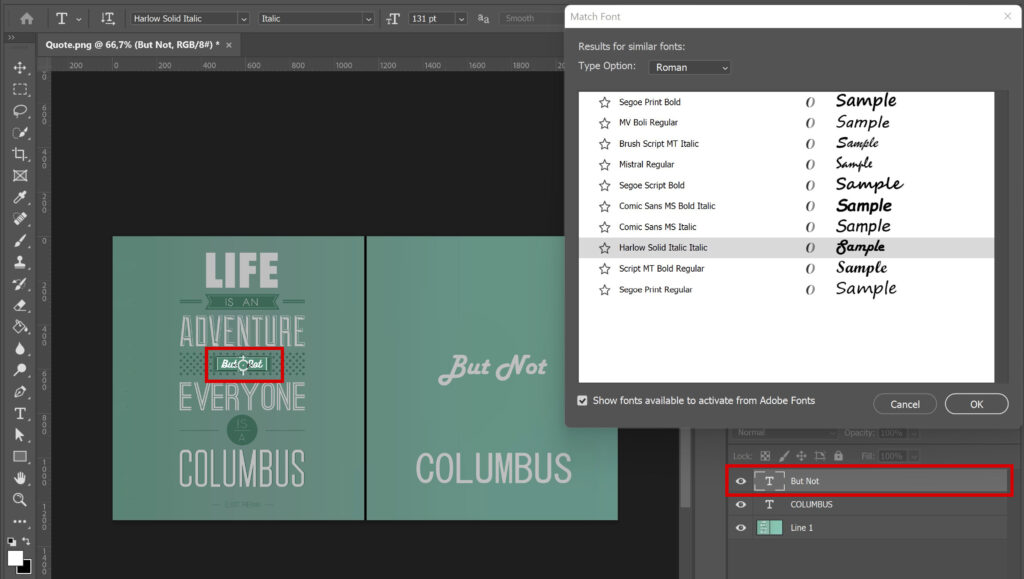This screenshot has width=1024, height=579.
Task: Click the background color swatch
Action: click(26, 569)
